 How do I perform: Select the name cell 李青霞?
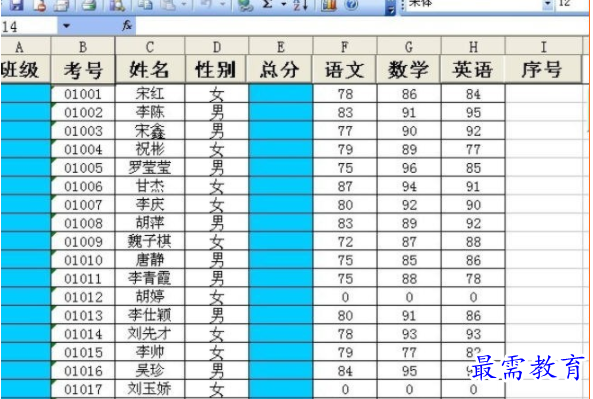click(x=150, y=278)
